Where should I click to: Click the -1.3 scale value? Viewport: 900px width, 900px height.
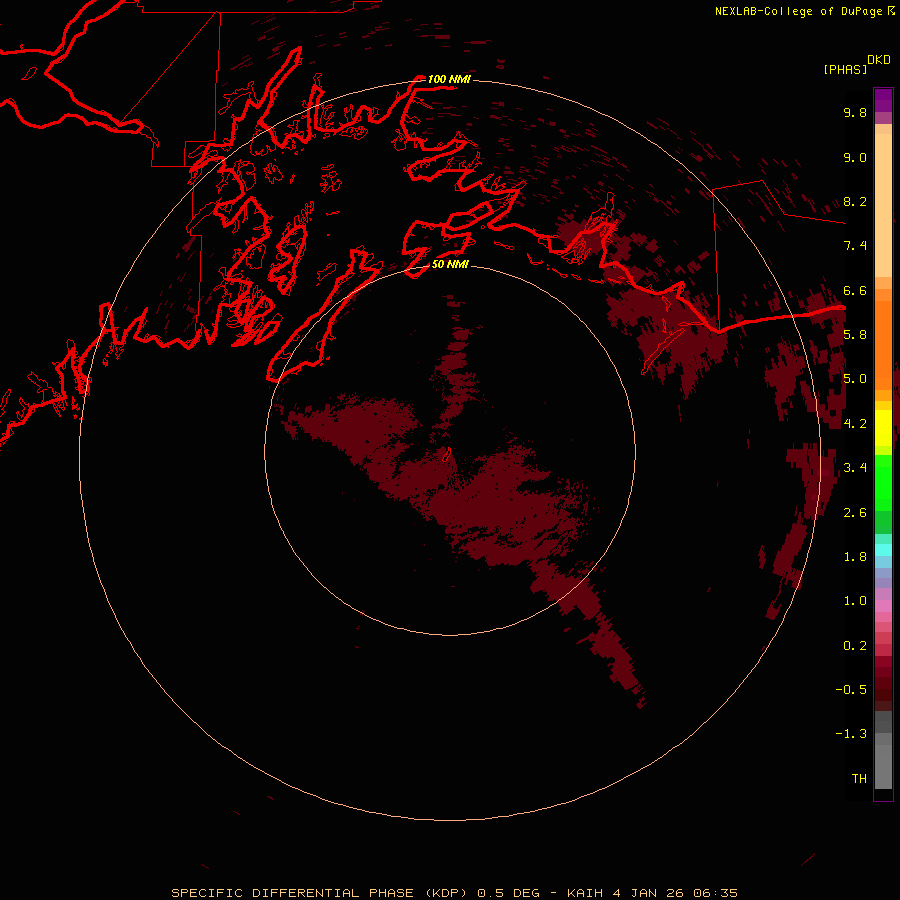[851, 734]
